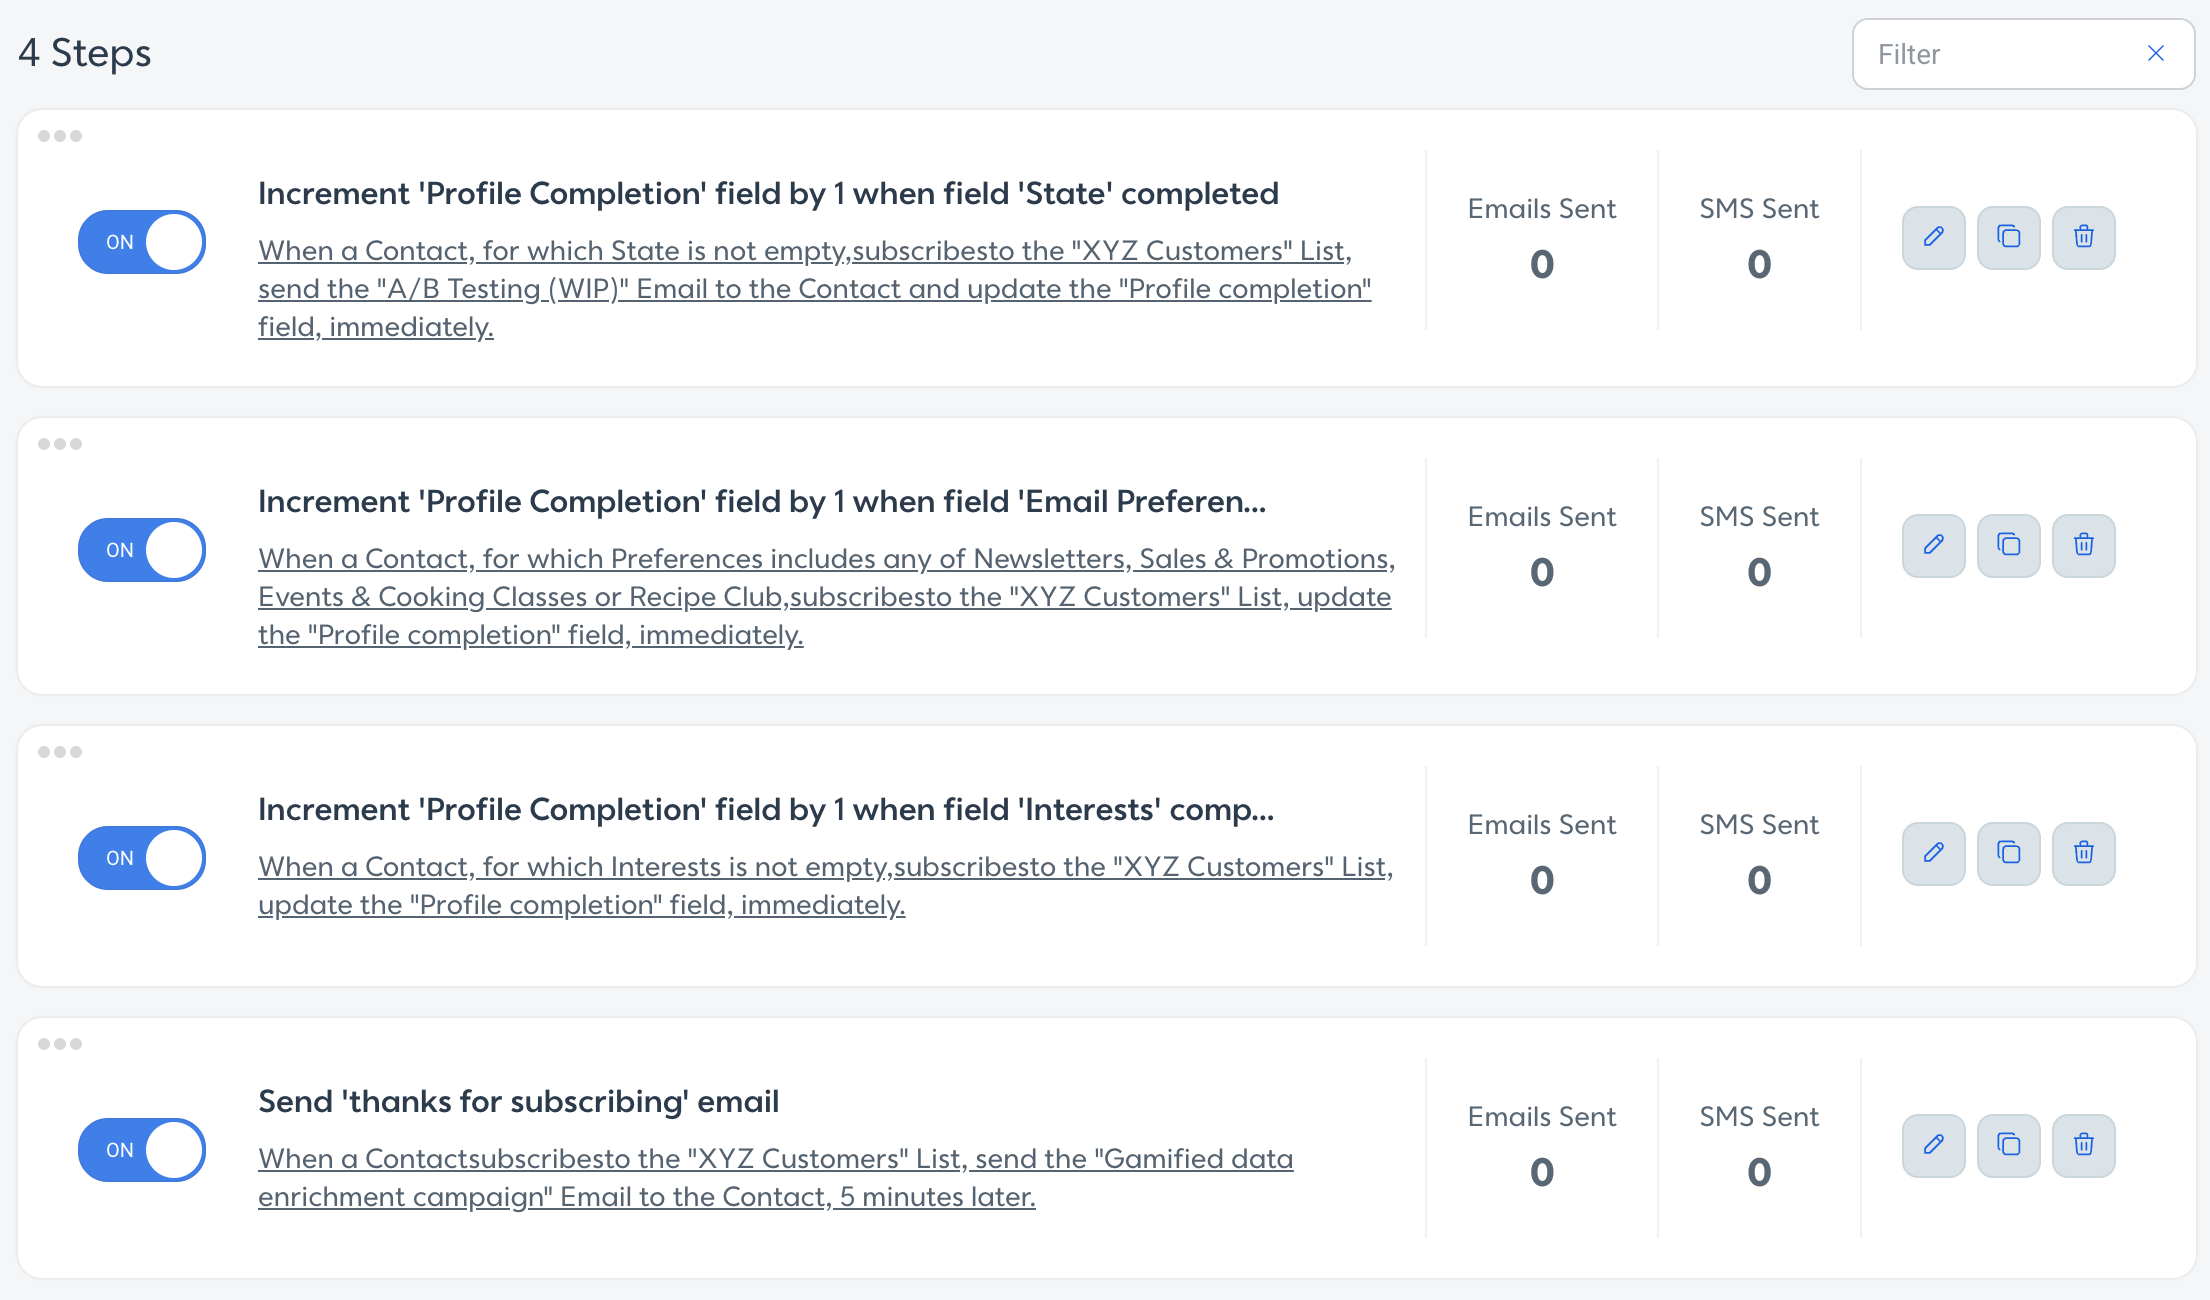
Task: Delete the 'thanks for subscribing' email step
Action: 2083,1146
